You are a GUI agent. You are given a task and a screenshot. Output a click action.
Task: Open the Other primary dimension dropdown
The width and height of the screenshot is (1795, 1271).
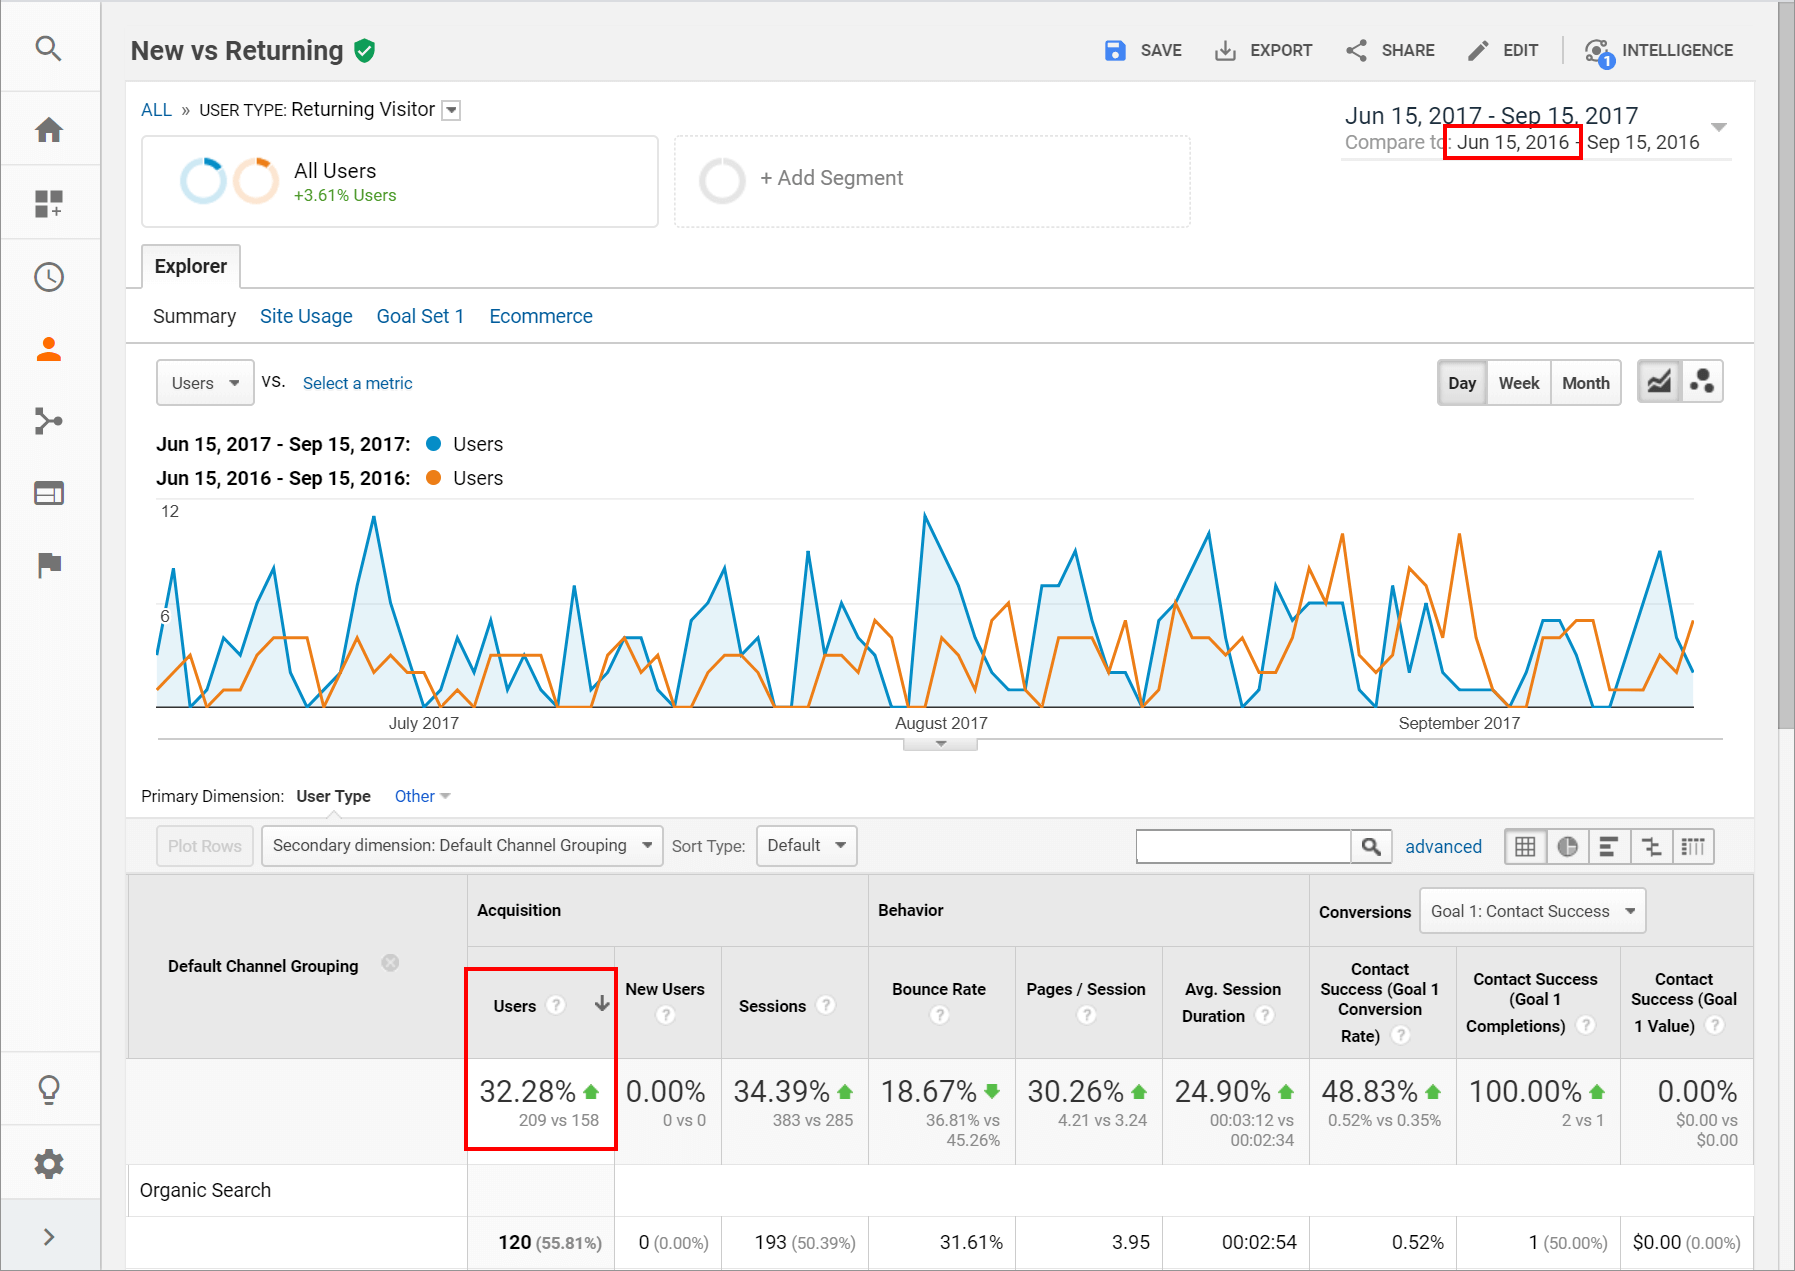click(x=422, y=796)
